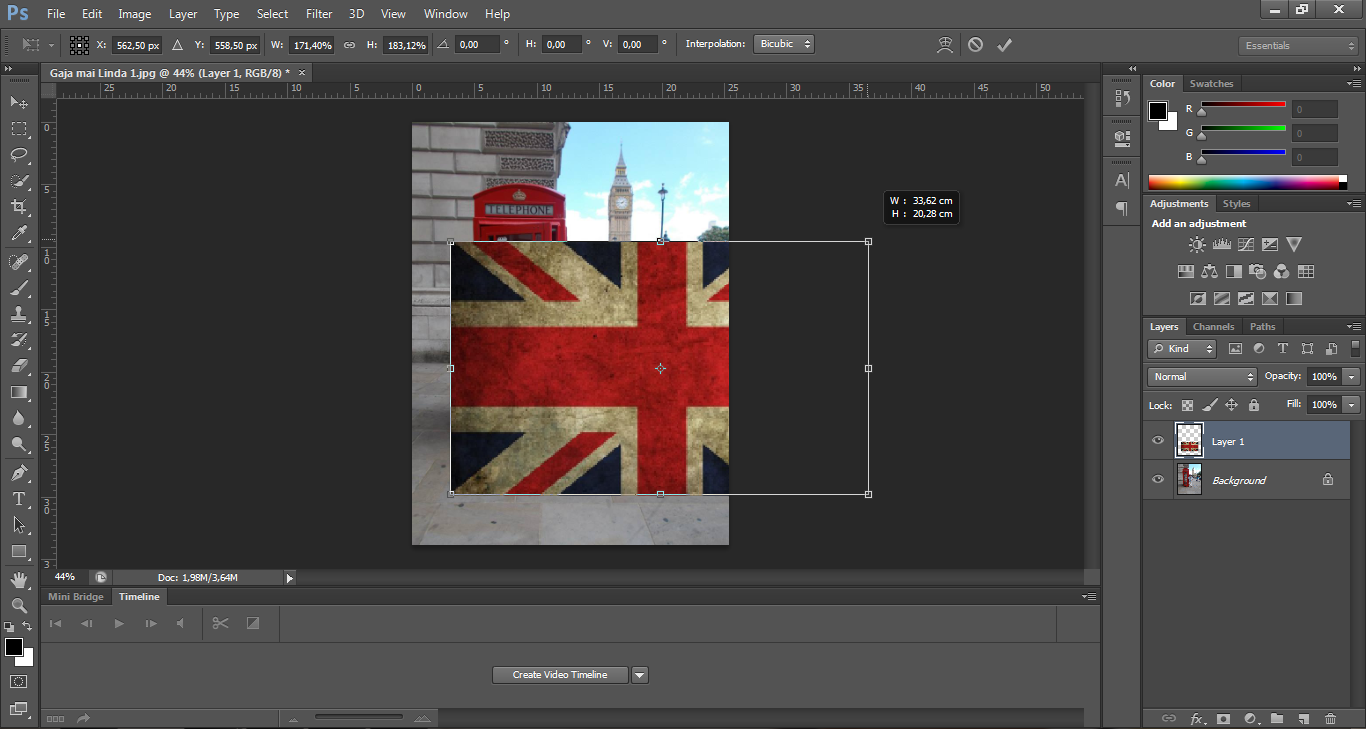
Task: Open the Fill slider arrow
Action: 1352,405
